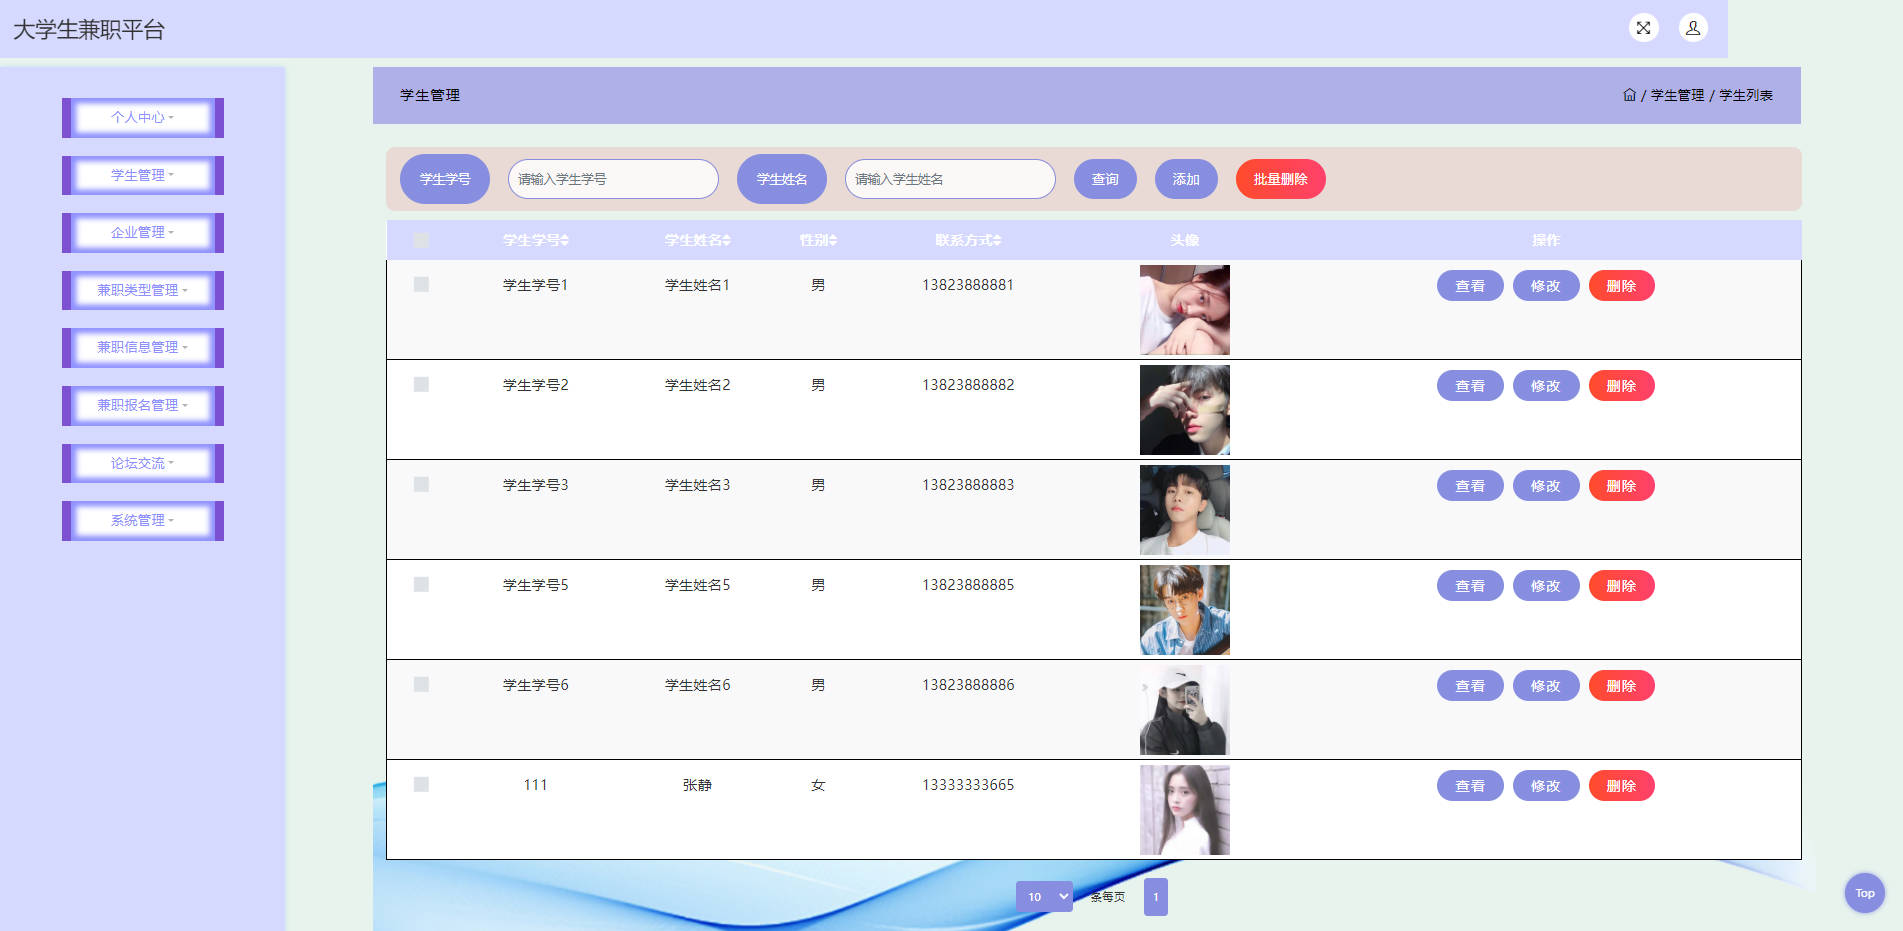Expand the 兼职类型管理 menu
The height and width of the screenshot is (931, 1903).
coord(143,290)
